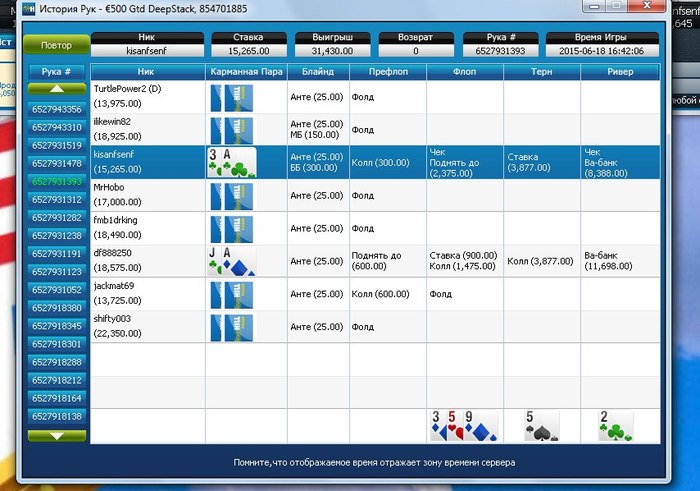Select hand 6527918345

click(57, 326)
